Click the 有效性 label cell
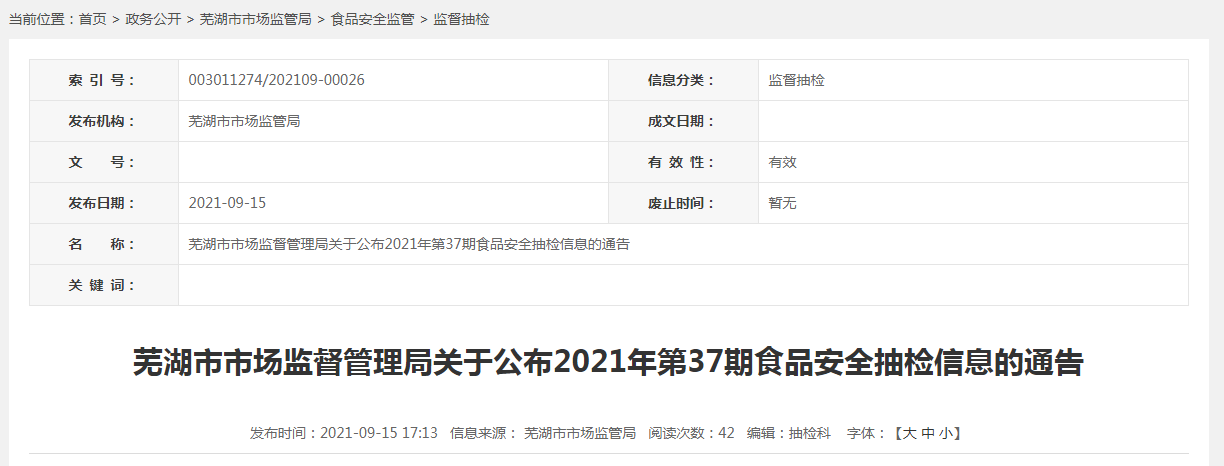 pyautogui.click(x=683, y=162)
